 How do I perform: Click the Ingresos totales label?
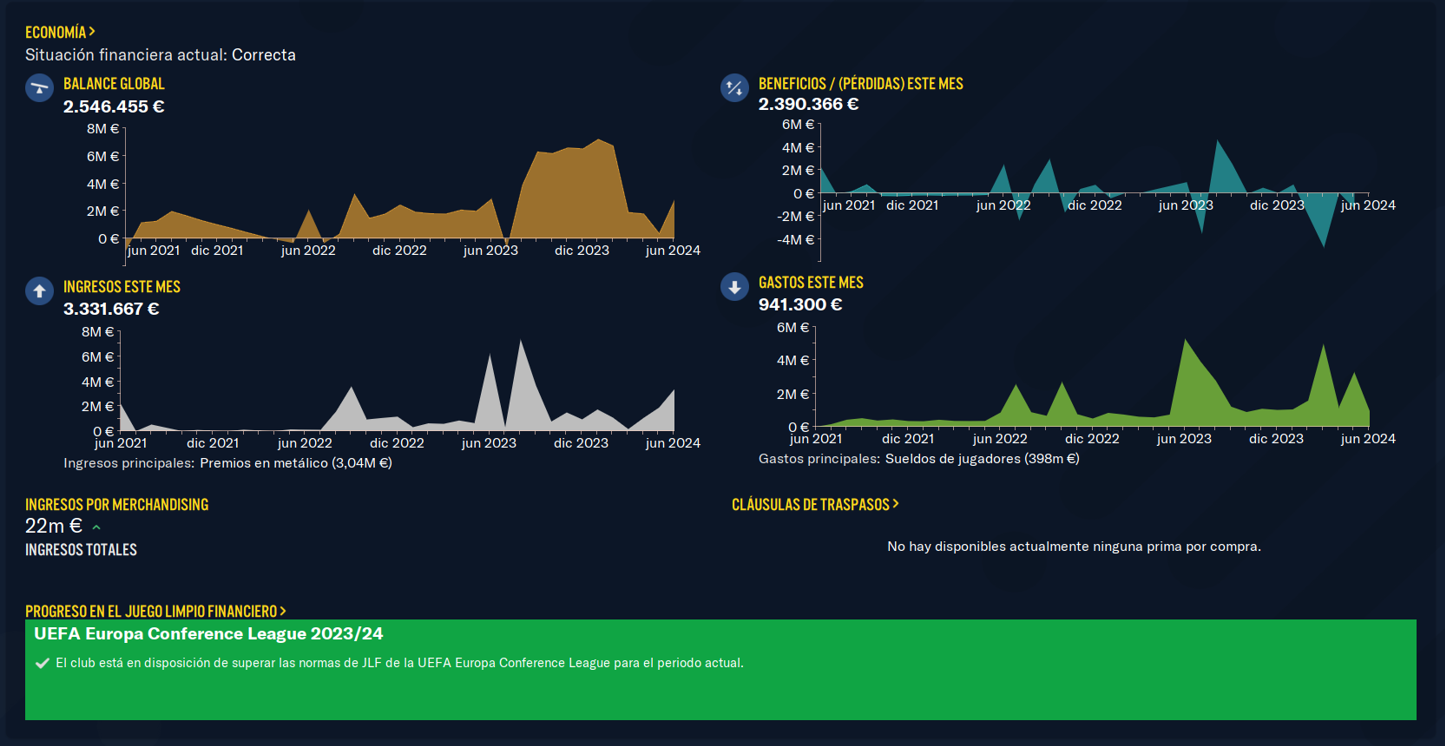click(x=81, y=550)
